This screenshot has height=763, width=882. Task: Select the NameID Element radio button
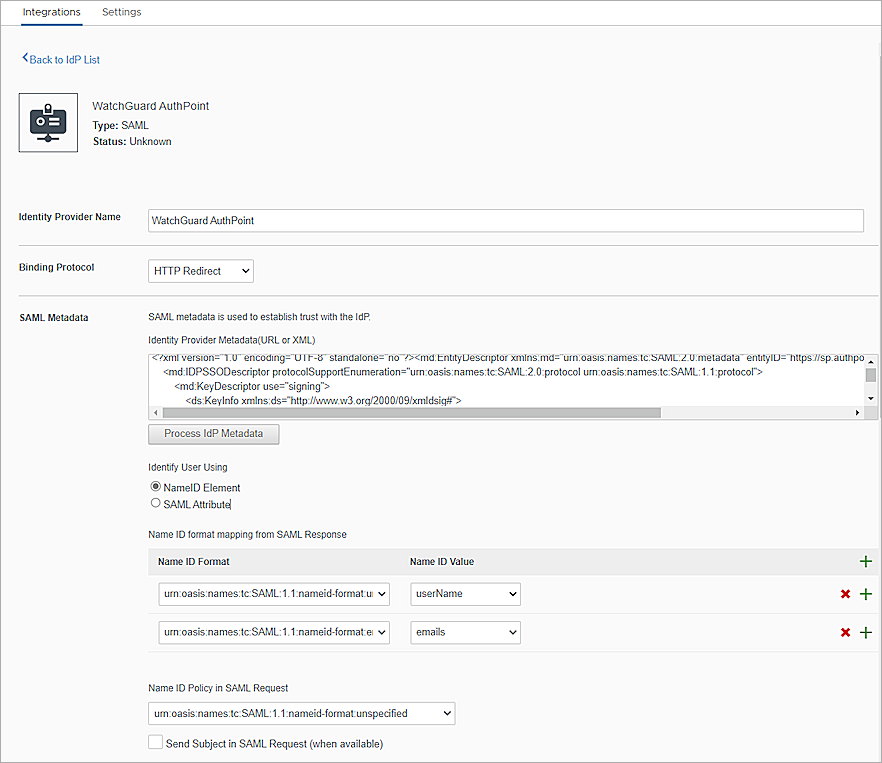tap(155, 487)
